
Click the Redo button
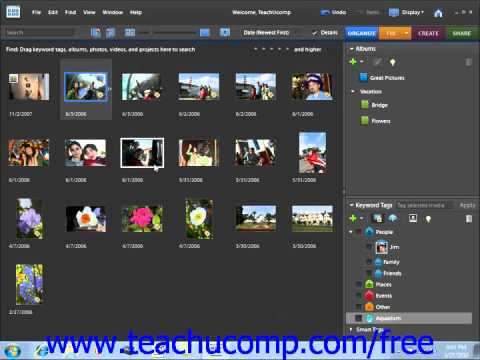tap(368, 12)
